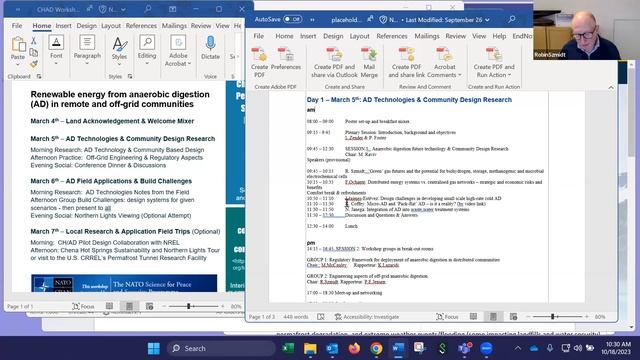Image resolution: width=640 pixels, height=360 pixels.
Task: Open Firefox from the taskbar
Action: 354,348
